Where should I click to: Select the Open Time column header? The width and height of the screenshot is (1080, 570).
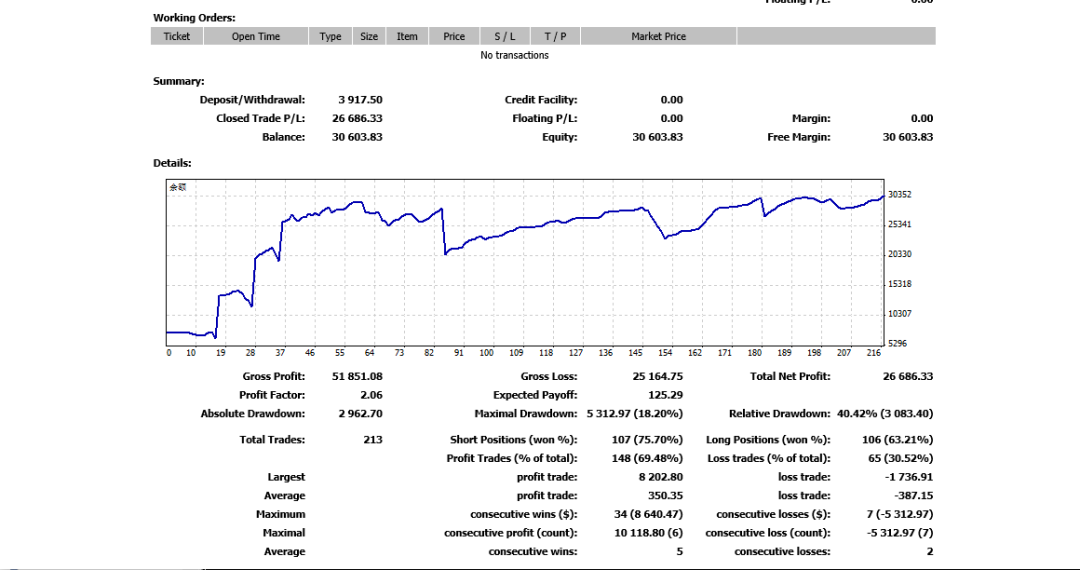pyautogui.click(x=256, y=36)
